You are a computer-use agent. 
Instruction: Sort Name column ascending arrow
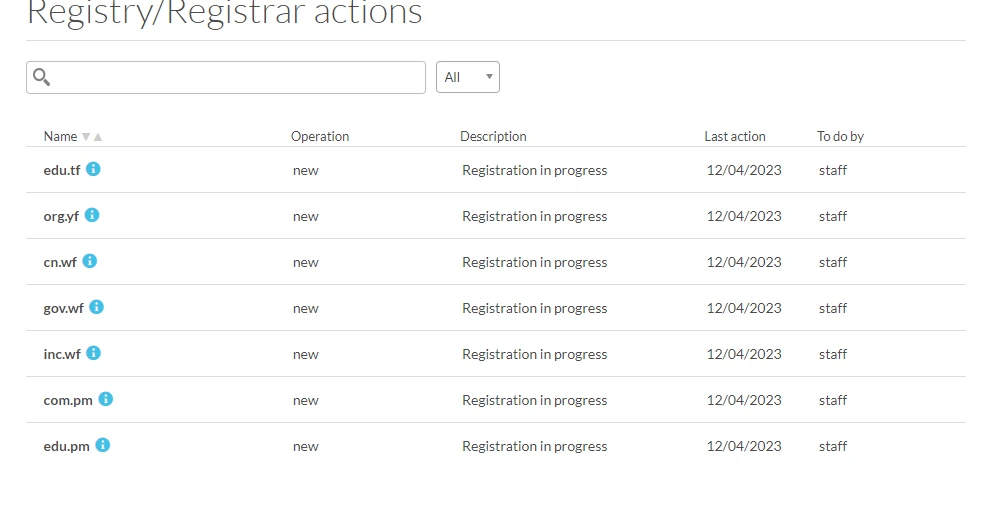98,137
